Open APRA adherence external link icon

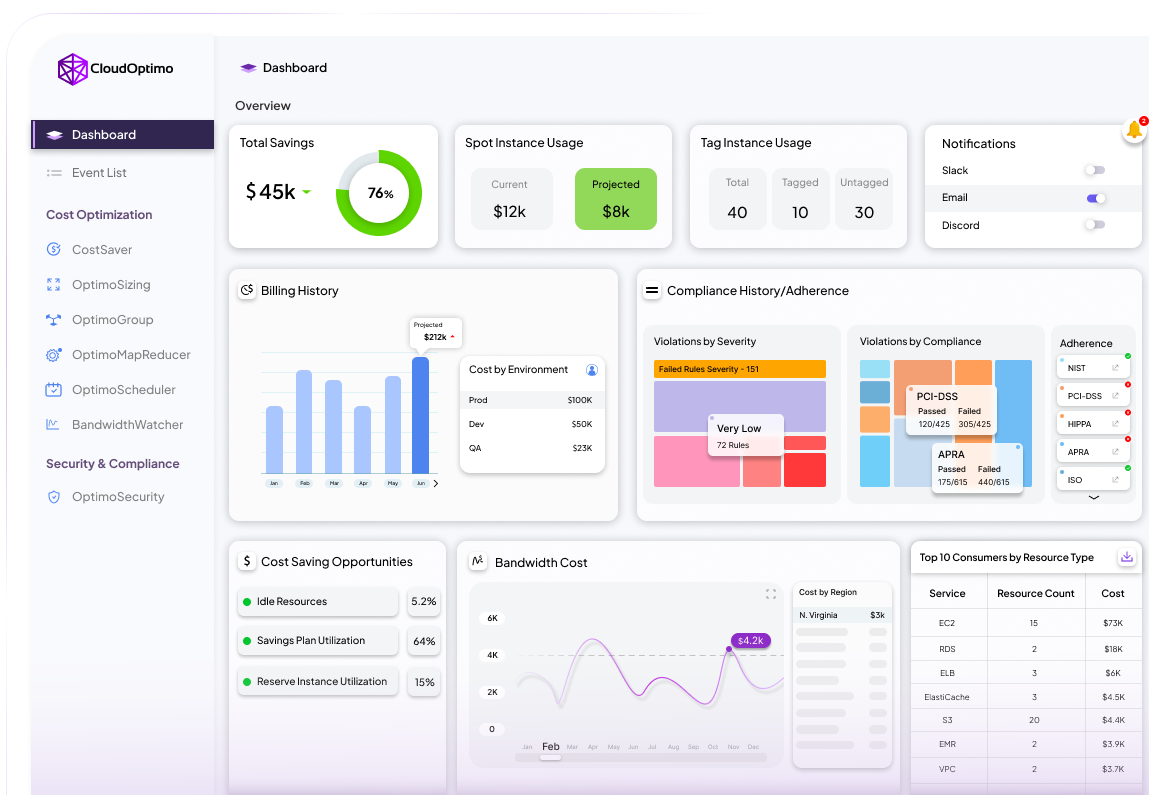pos(1115,451)
